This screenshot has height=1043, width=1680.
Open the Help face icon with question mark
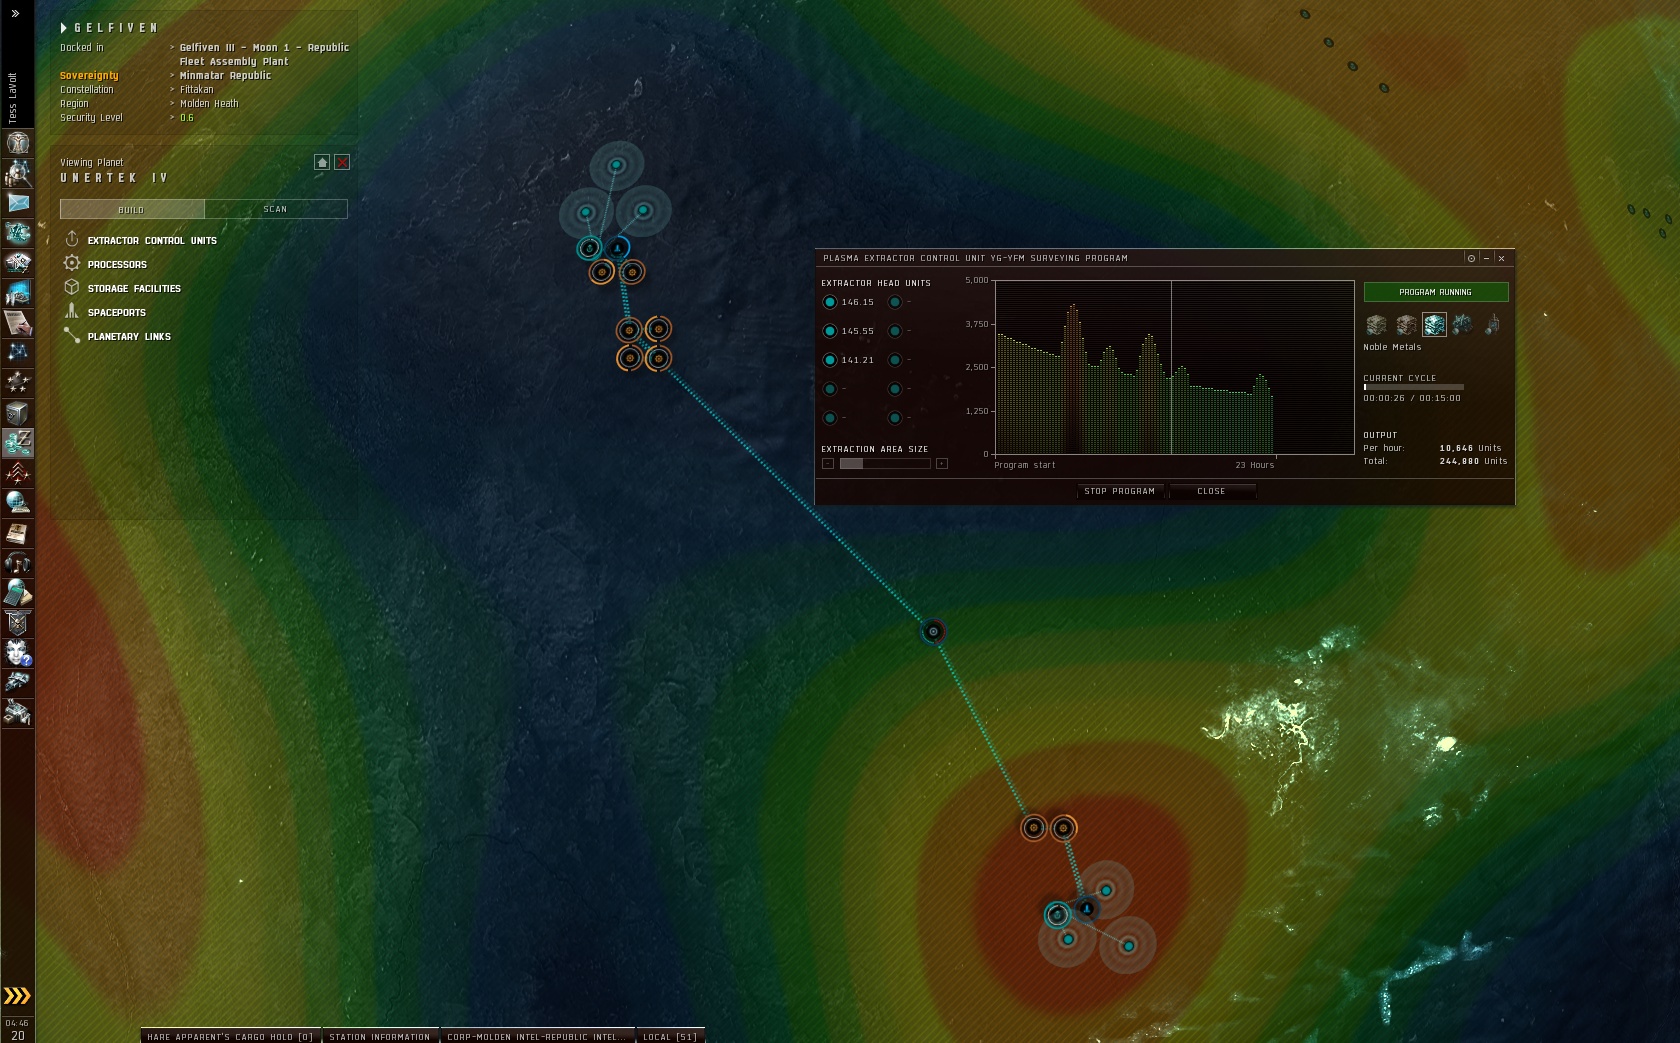(17, 653)
